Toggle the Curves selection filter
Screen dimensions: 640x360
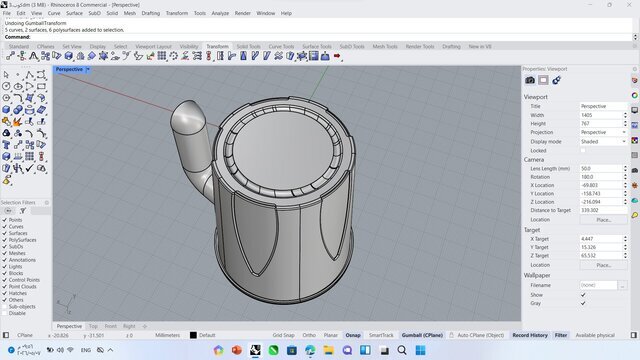(4, 227)
